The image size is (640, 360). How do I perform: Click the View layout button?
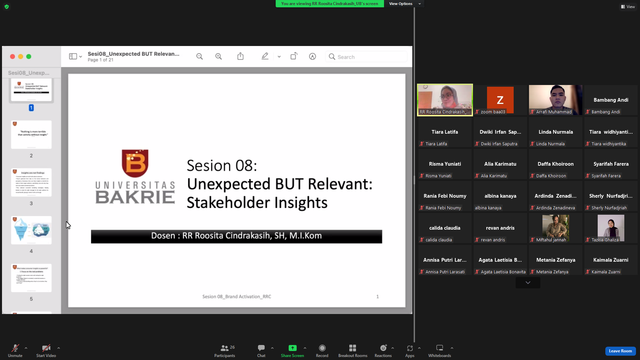(628, 7)
